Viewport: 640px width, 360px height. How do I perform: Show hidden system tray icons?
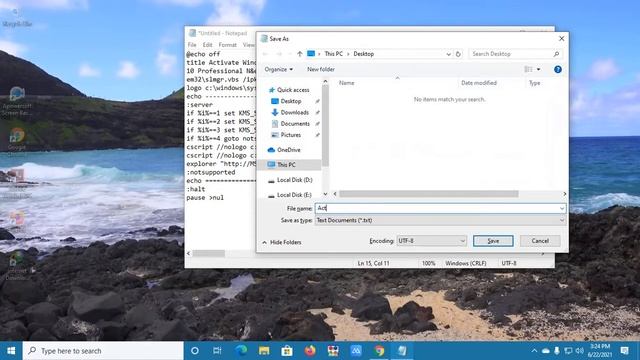click(x=534, y=351)
